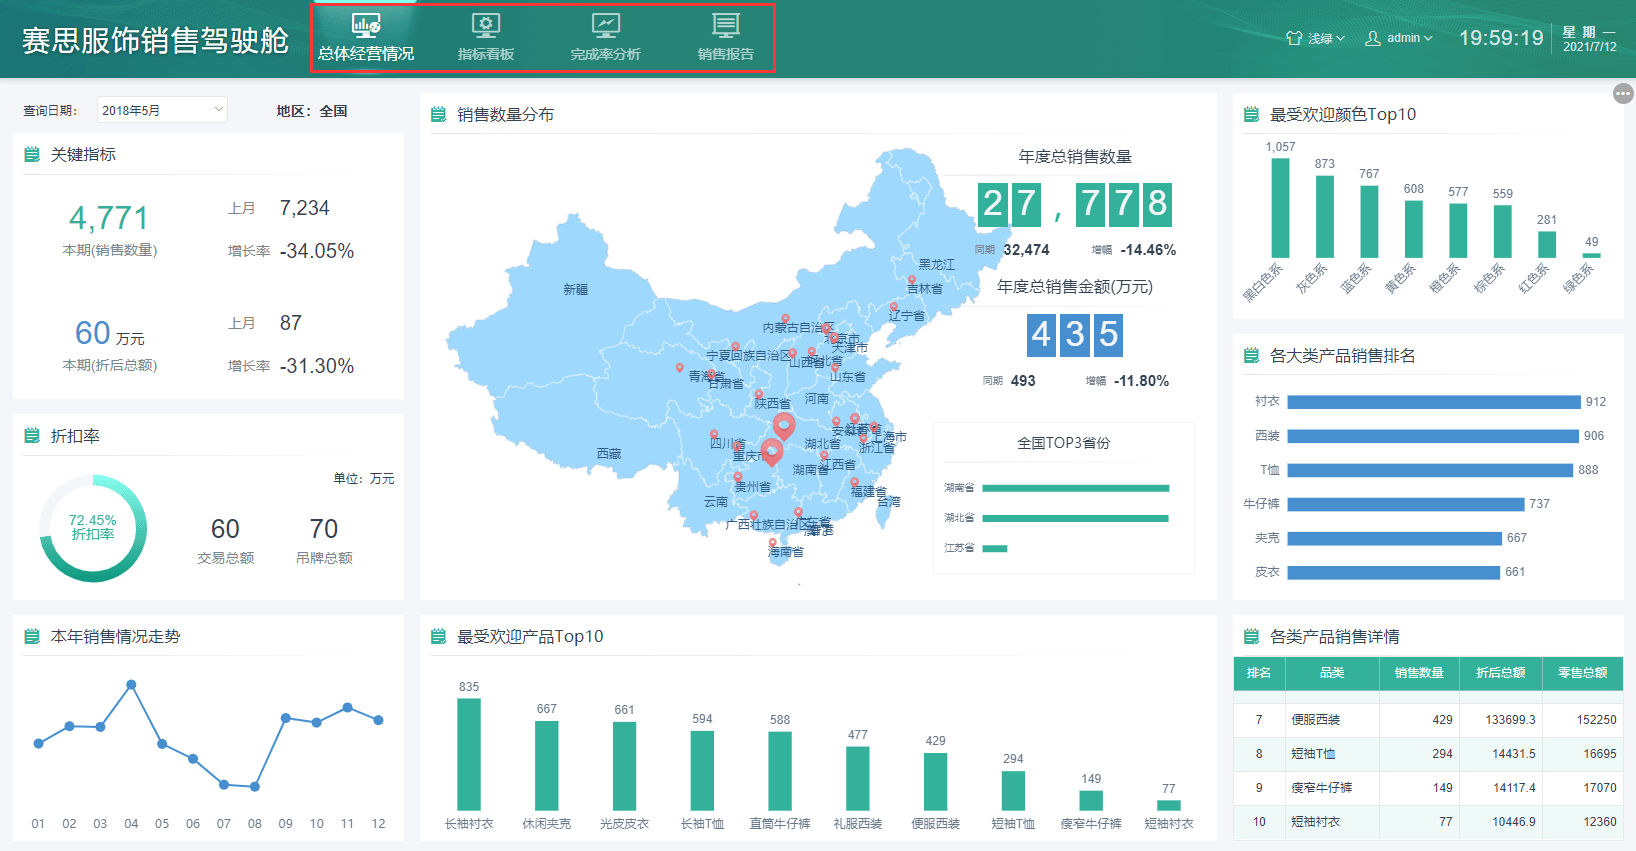Click the 总体经营情况 monitor icon

tap(366, 24)
